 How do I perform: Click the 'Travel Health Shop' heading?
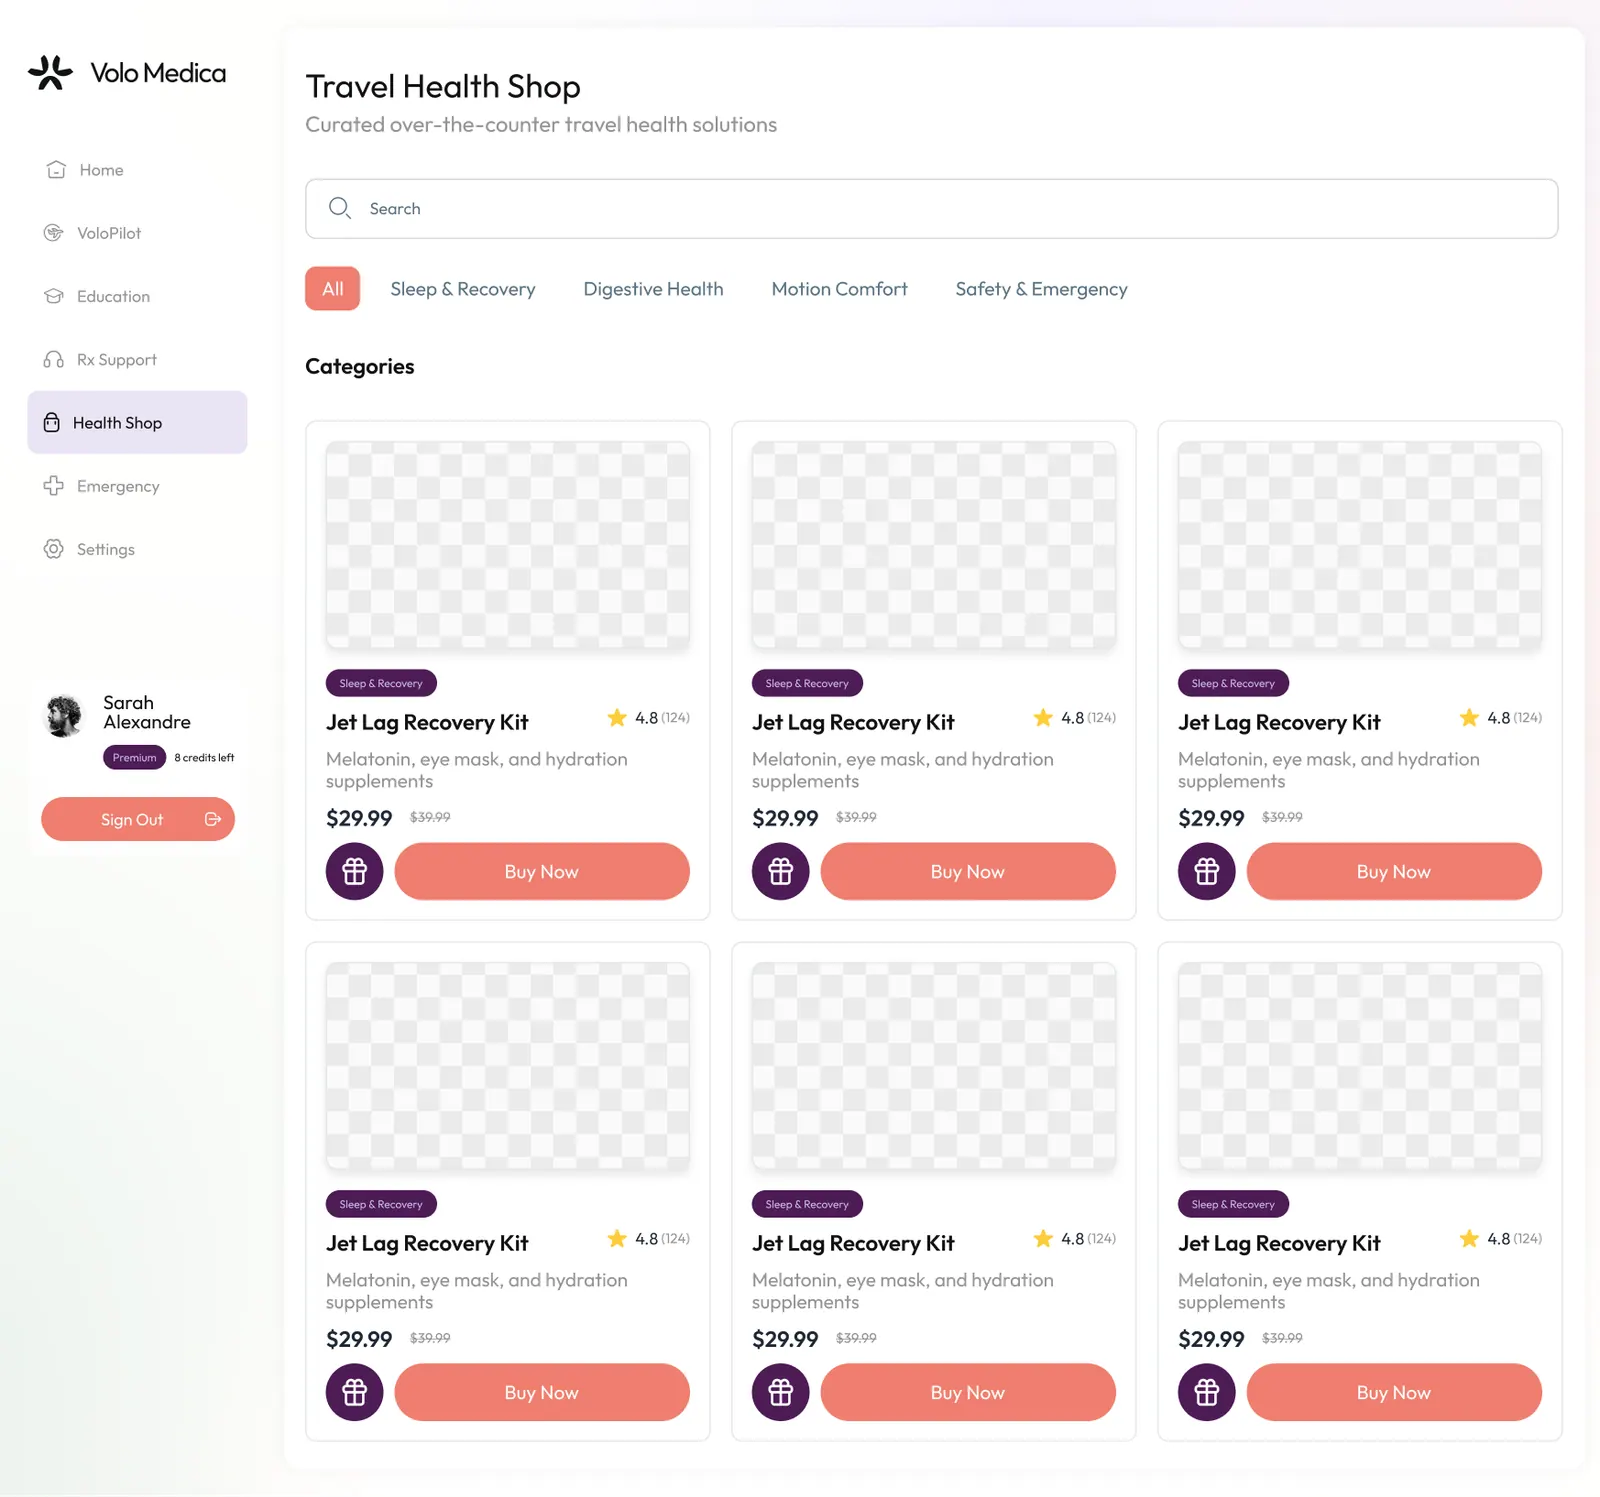point(443,86)
